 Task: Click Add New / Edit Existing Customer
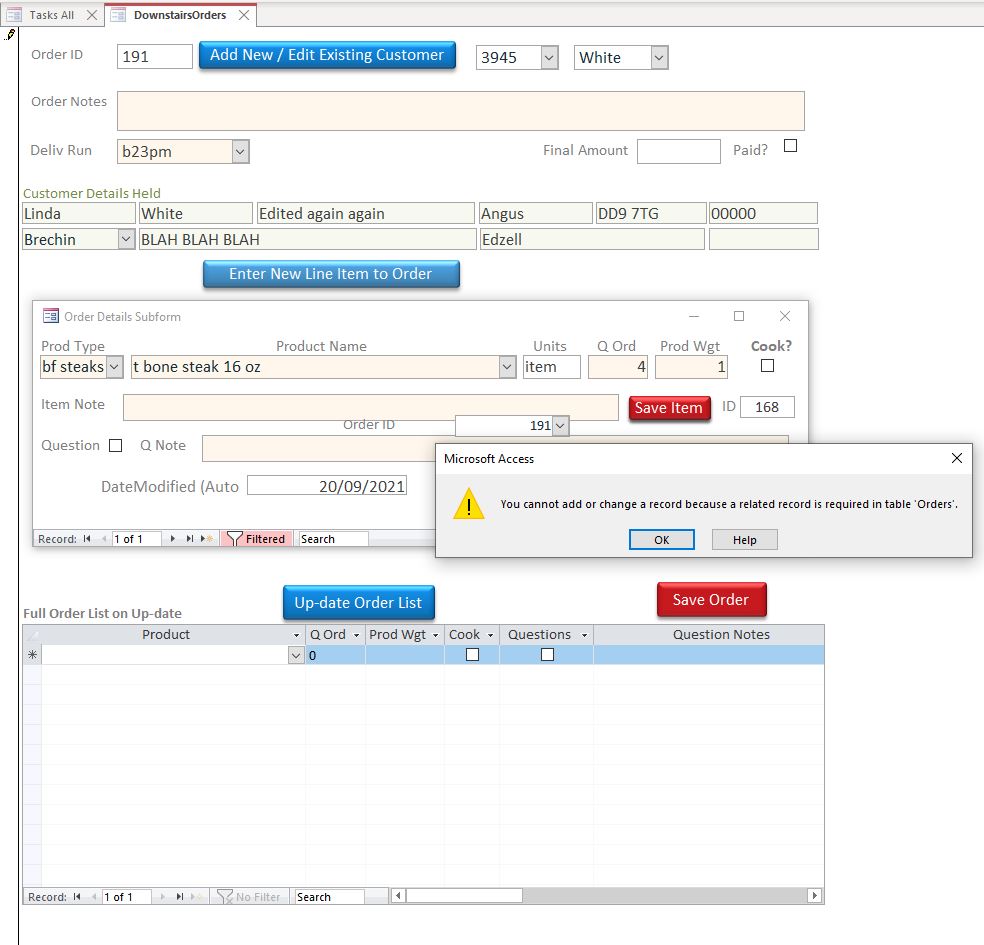(x=327, y=55)
